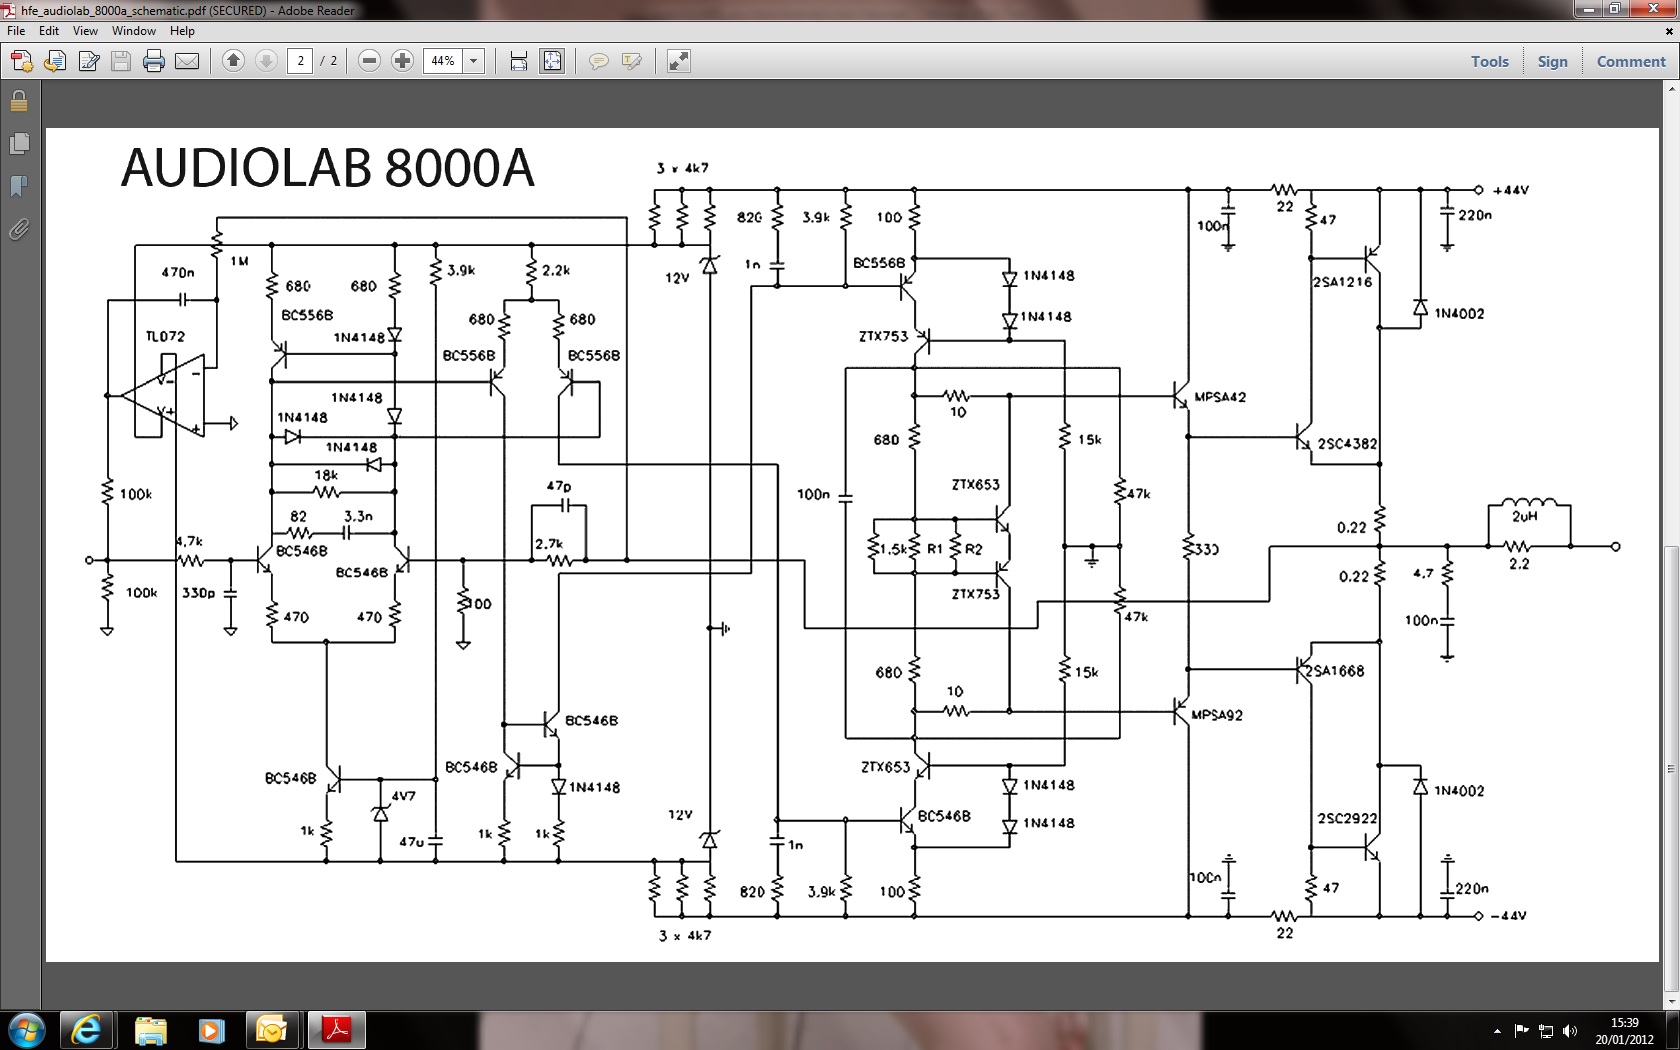The image size is (1680, 1050).
Task: Click the zoom percentage field showing 44%
Action: (443, 61)
